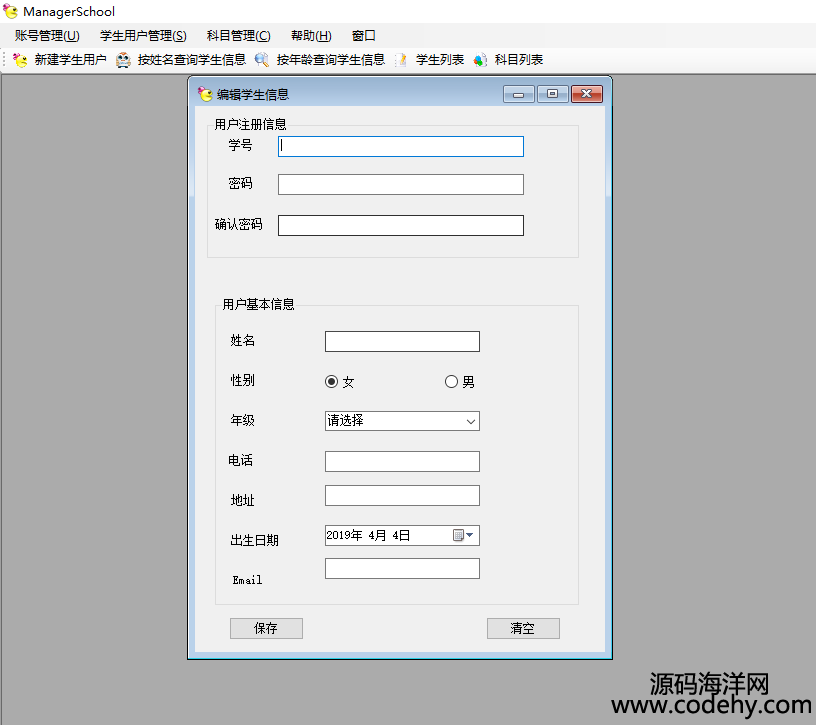Open the 学生用户管理 menu
This screenshot has height=725, width=816.
click(143, 36)
